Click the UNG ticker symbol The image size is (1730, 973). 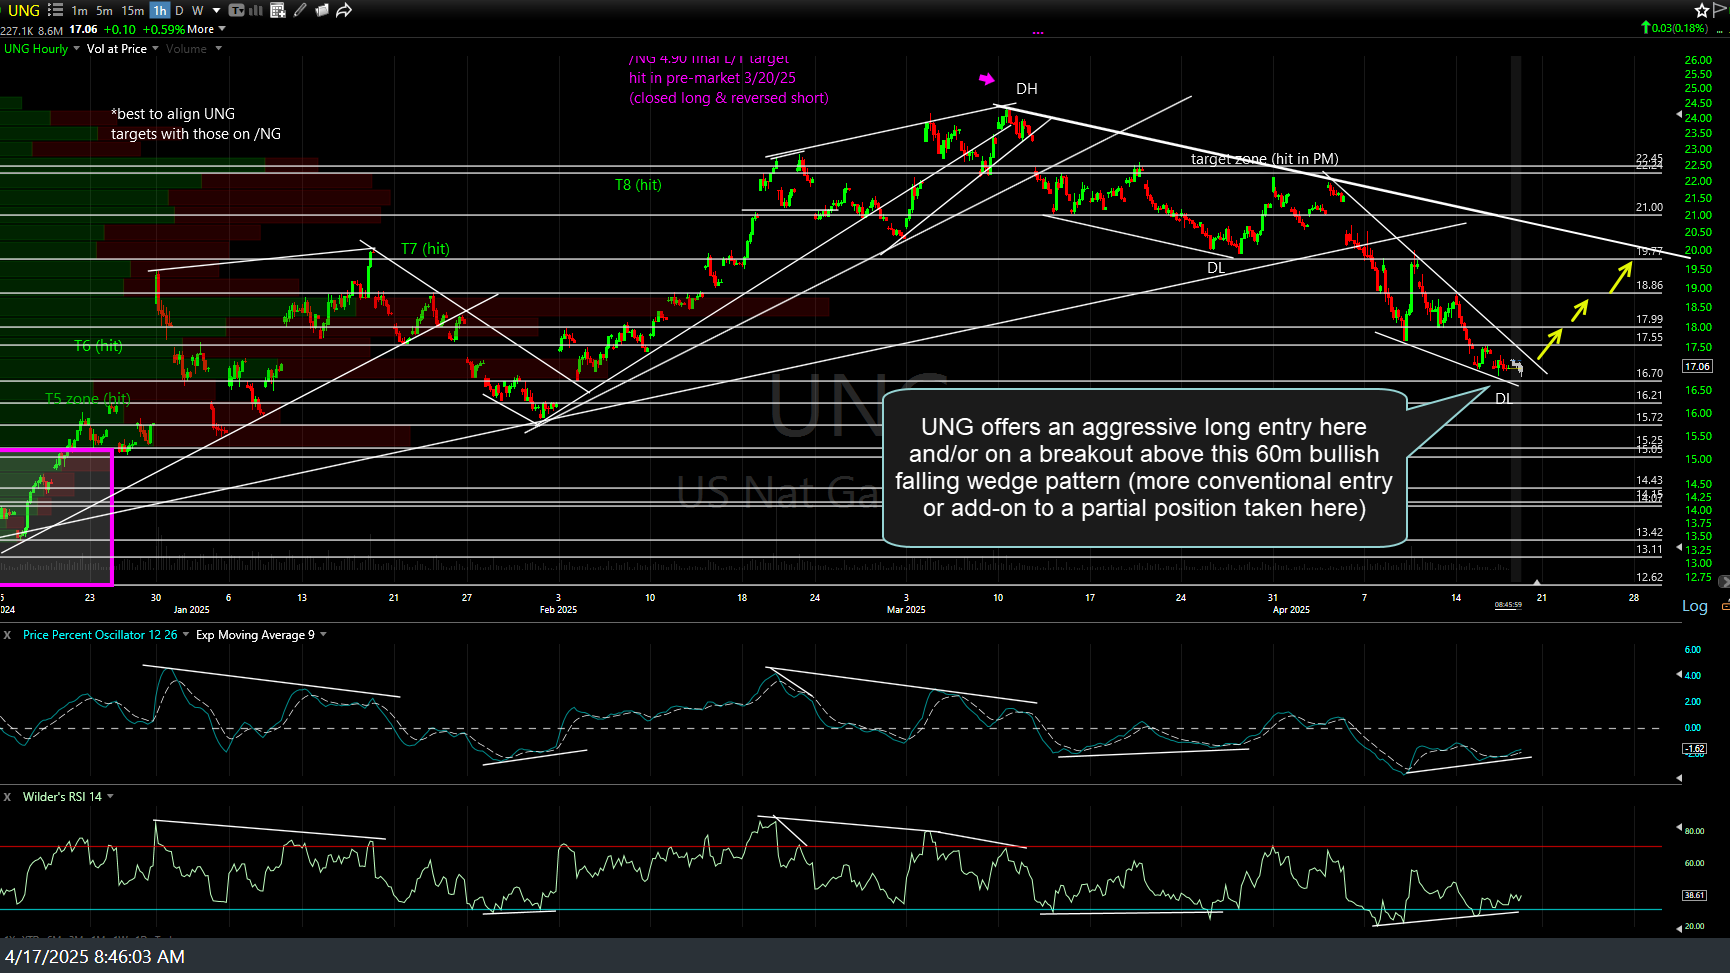click(x=24, y=10)
